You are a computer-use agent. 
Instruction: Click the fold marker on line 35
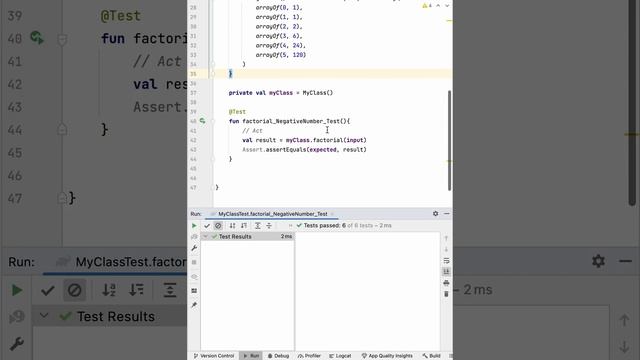click(213, 74)
